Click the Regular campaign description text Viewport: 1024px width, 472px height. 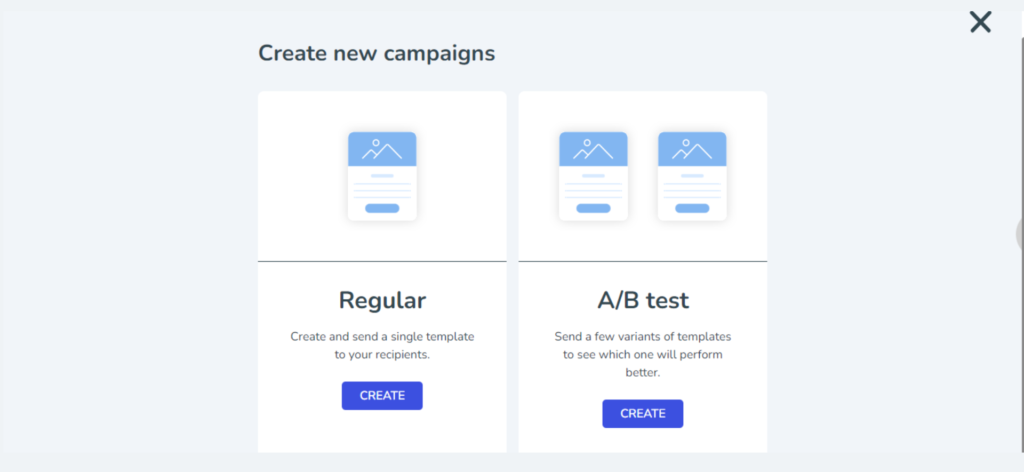[x=382, y=347]
